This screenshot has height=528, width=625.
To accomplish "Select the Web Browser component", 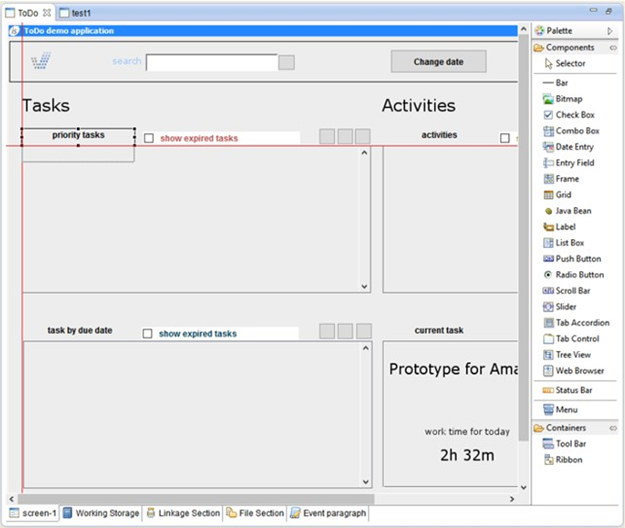I will [x=579, y=371].
